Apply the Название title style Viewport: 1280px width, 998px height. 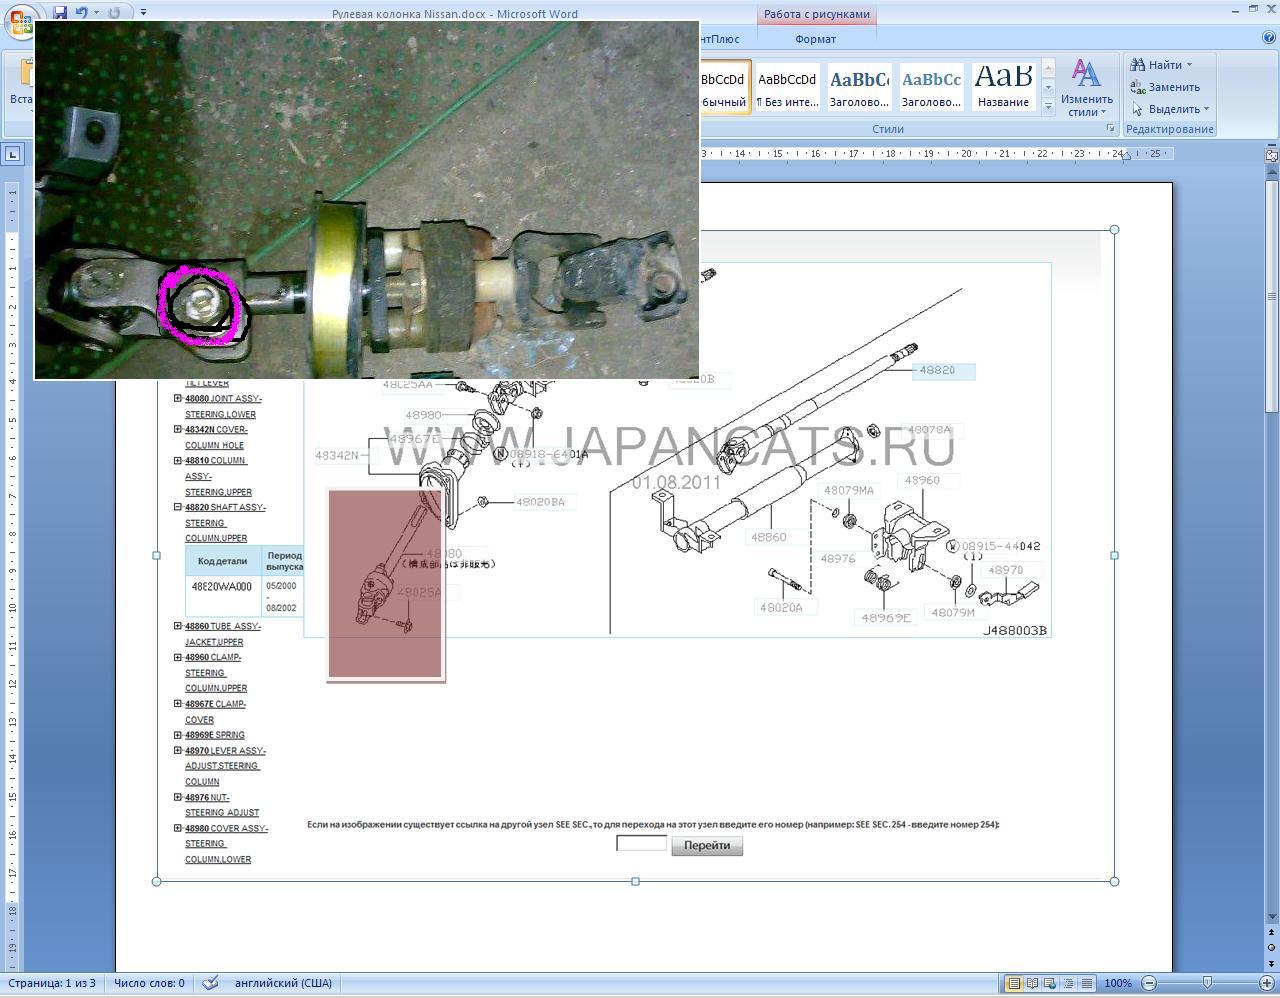(x=1003, y=87)
